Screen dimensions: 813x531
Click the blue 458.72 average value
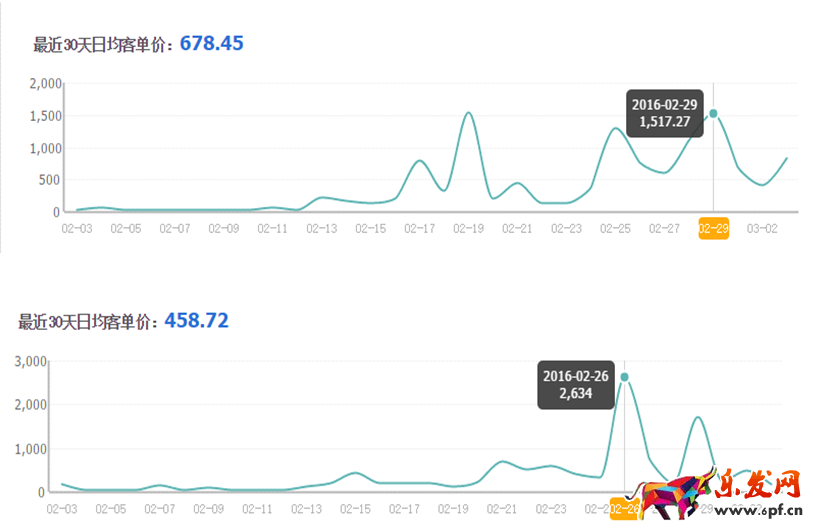pyautogui.click(x=196, y=321)
